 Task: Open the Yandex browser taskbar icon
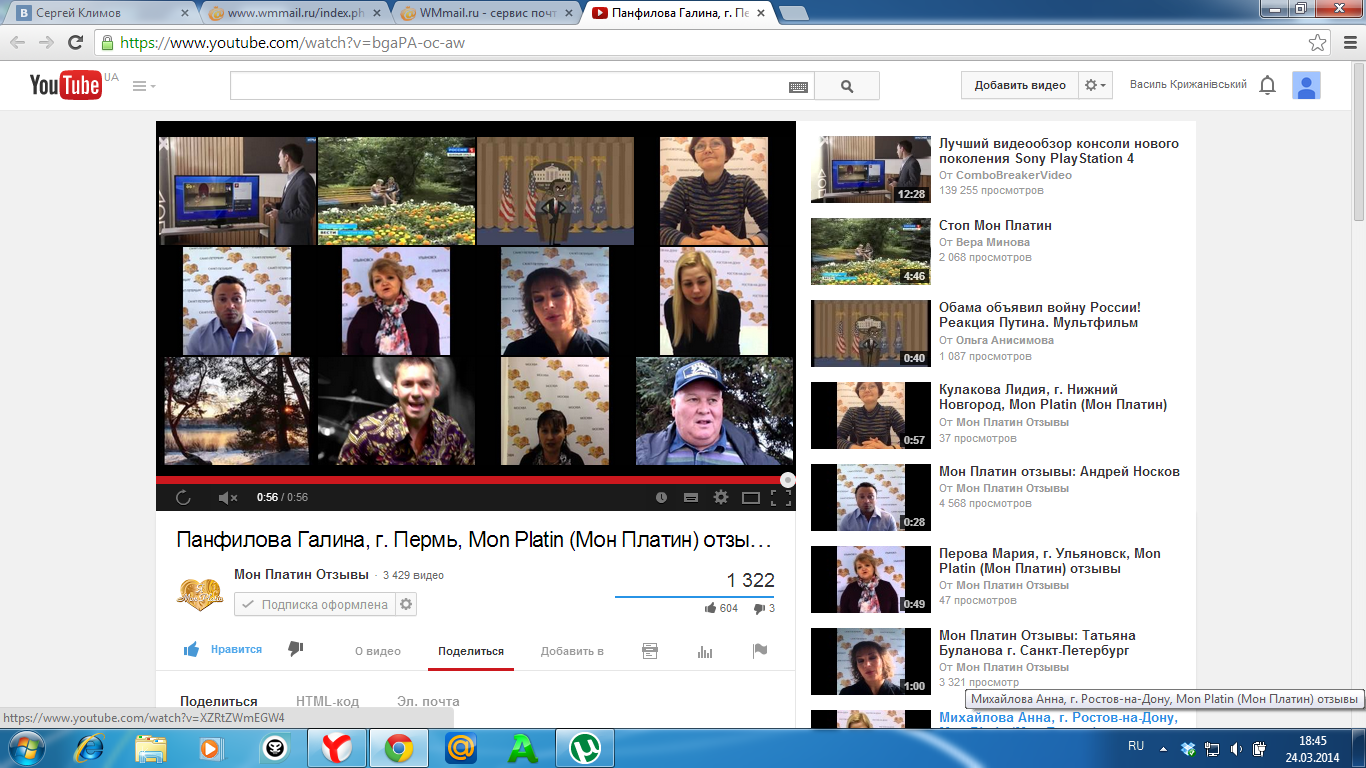336,748
